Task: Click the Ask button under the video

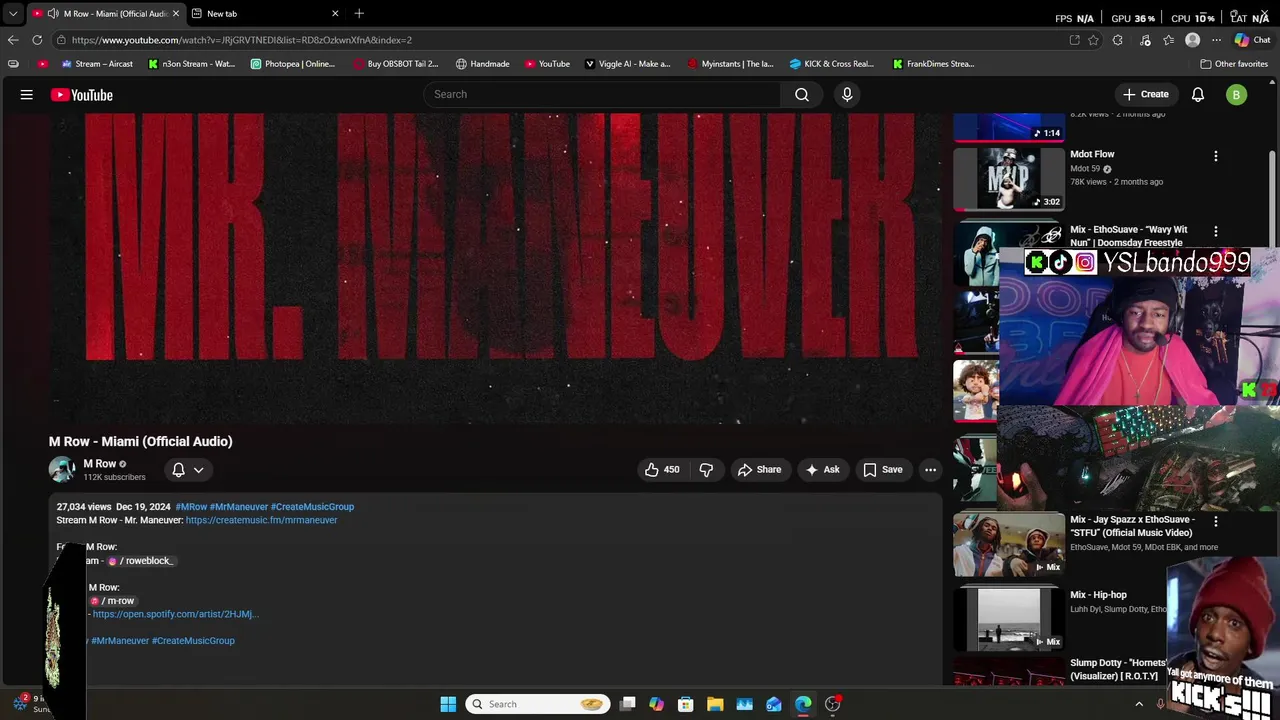Action: click(x=822, y=470)
